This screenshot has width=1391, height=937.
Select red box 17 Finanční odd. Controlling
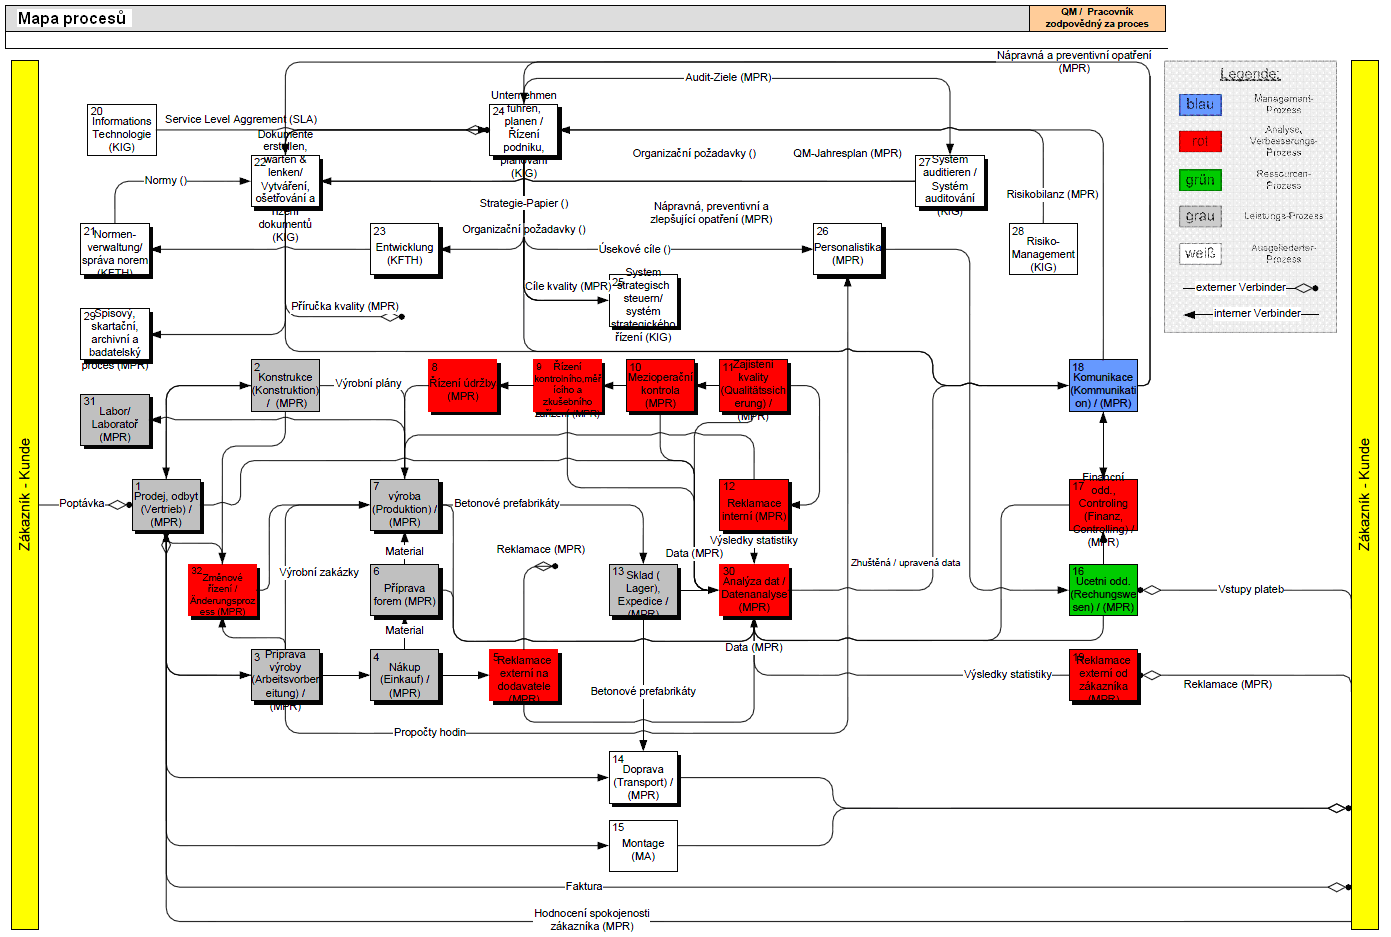(x=1103, y=504)
